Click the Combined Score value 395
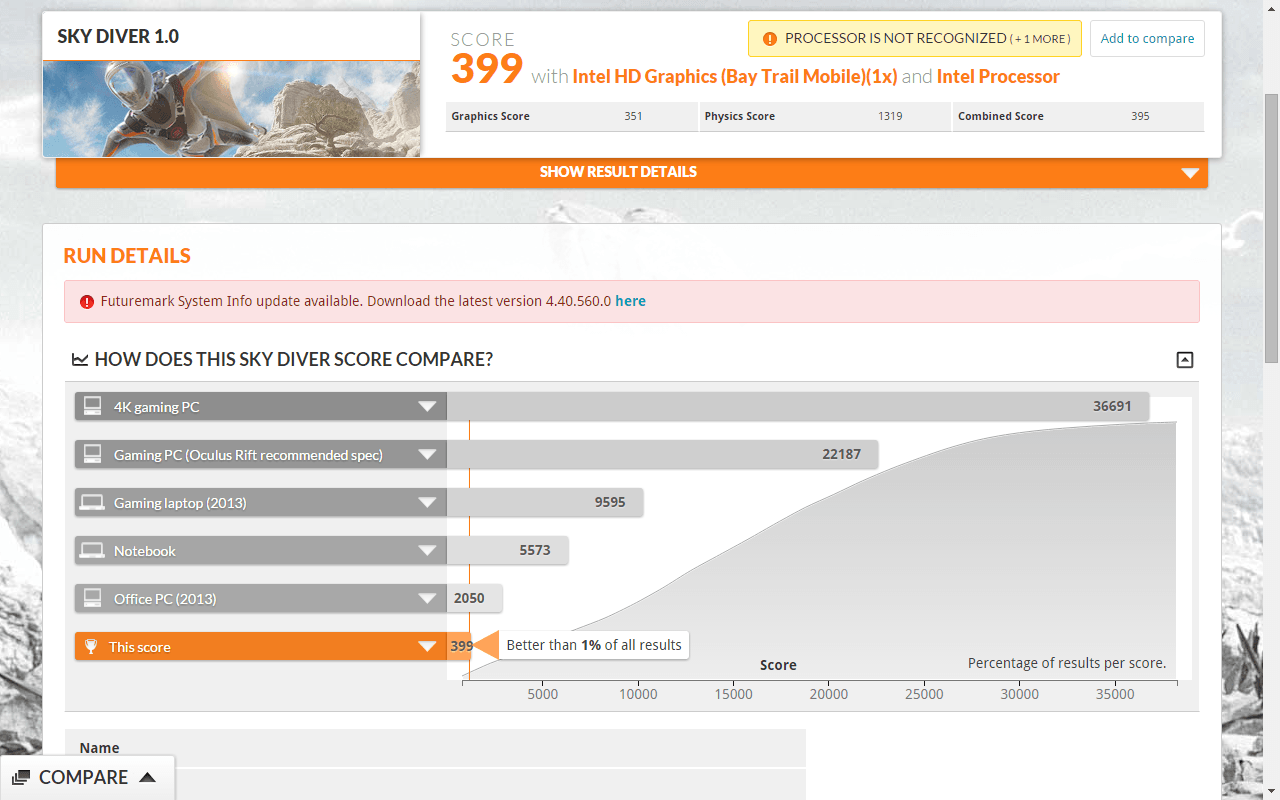 coord(1140,117)
